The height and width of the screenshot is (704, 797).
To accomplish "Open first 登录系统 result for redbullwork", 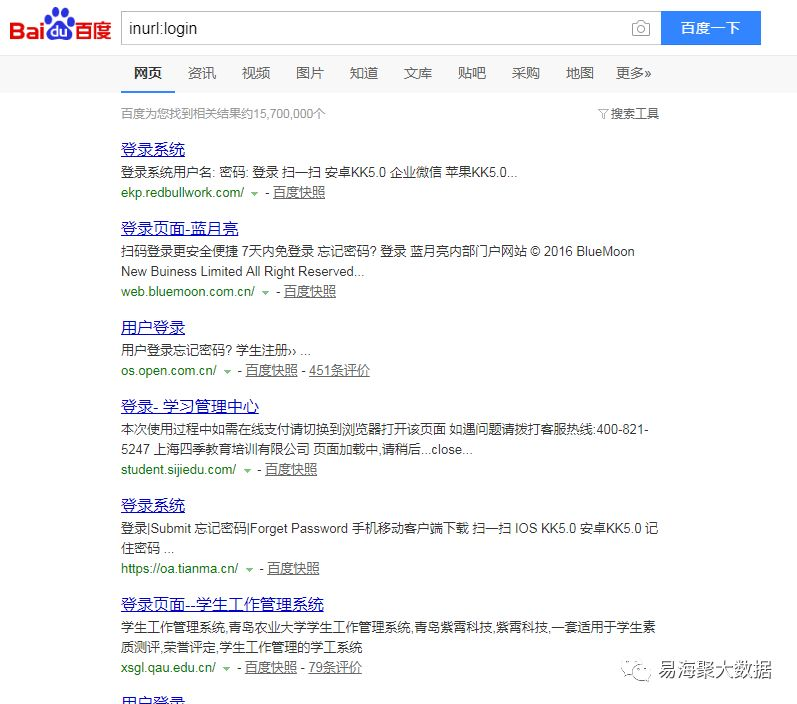I will (x=153, y=149).
